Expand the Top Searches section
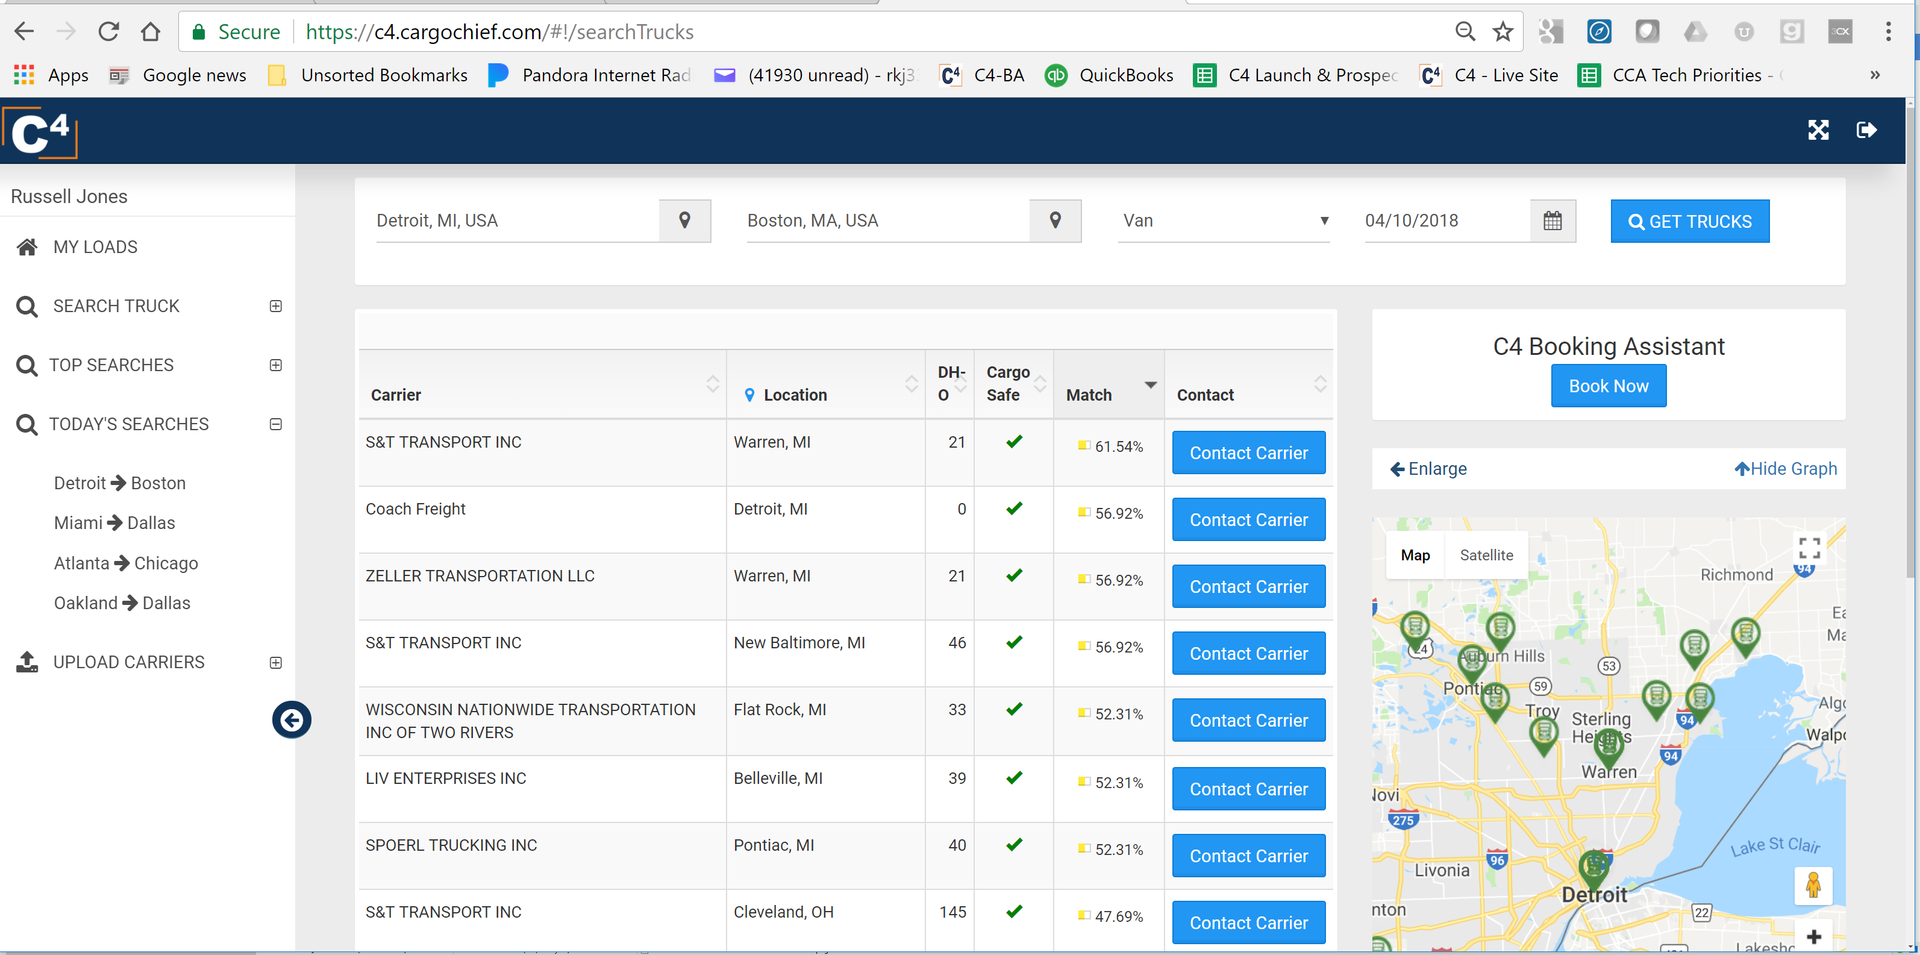The width and height of the screenshot is (1920, 955). (275, 365)
